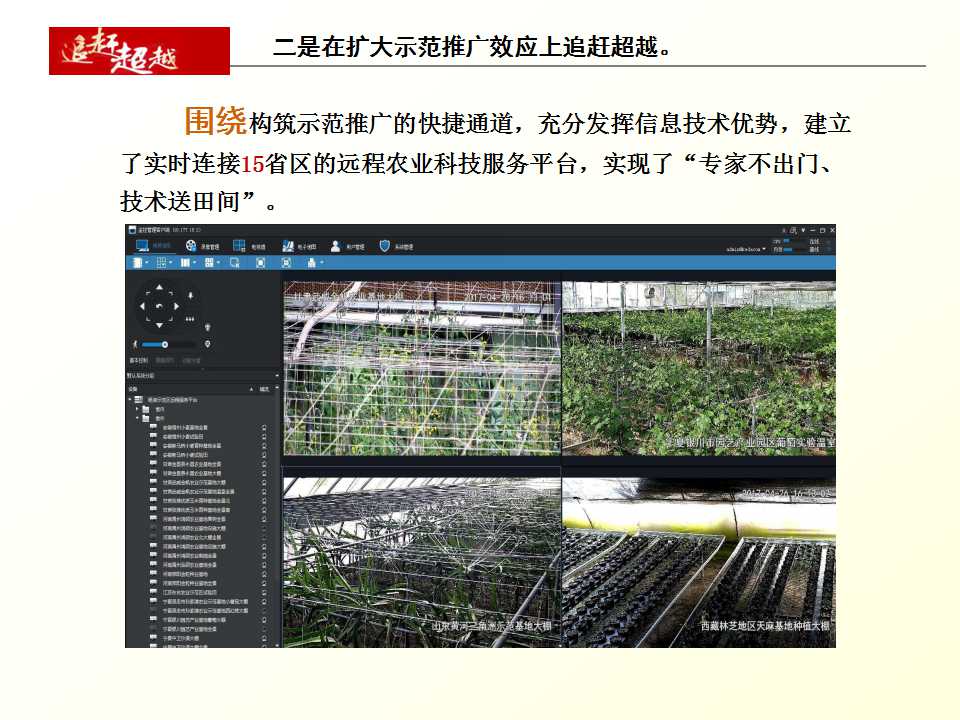Click the PTZ center auto-rotate button
Image resolution: width=960 pixels, height=720 pixels.
click(x=158, y=306)
